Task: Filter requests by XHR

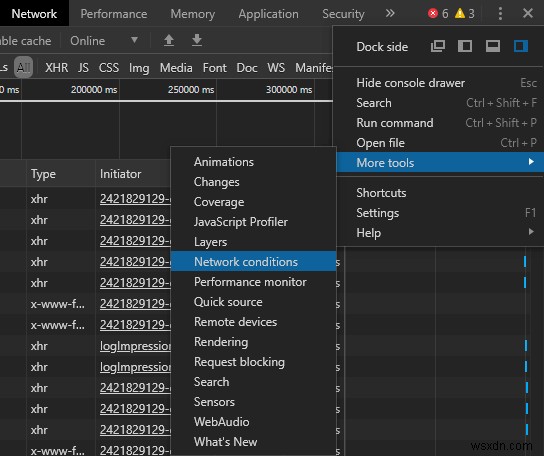Action: tap(57, 68)
